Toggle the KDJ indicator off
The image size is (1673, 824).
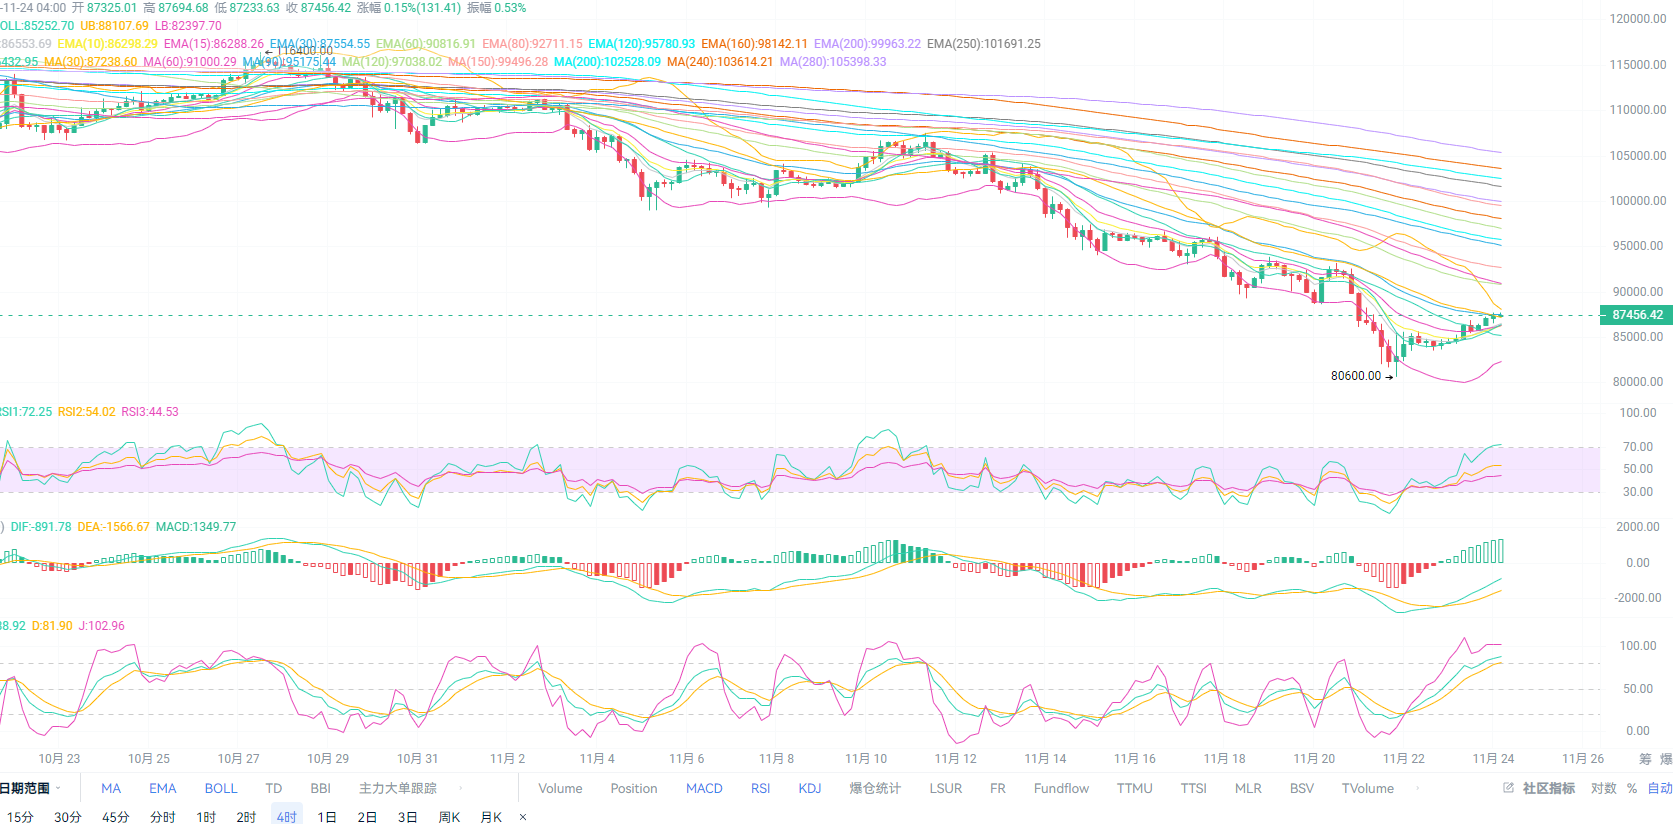(810, 788)
